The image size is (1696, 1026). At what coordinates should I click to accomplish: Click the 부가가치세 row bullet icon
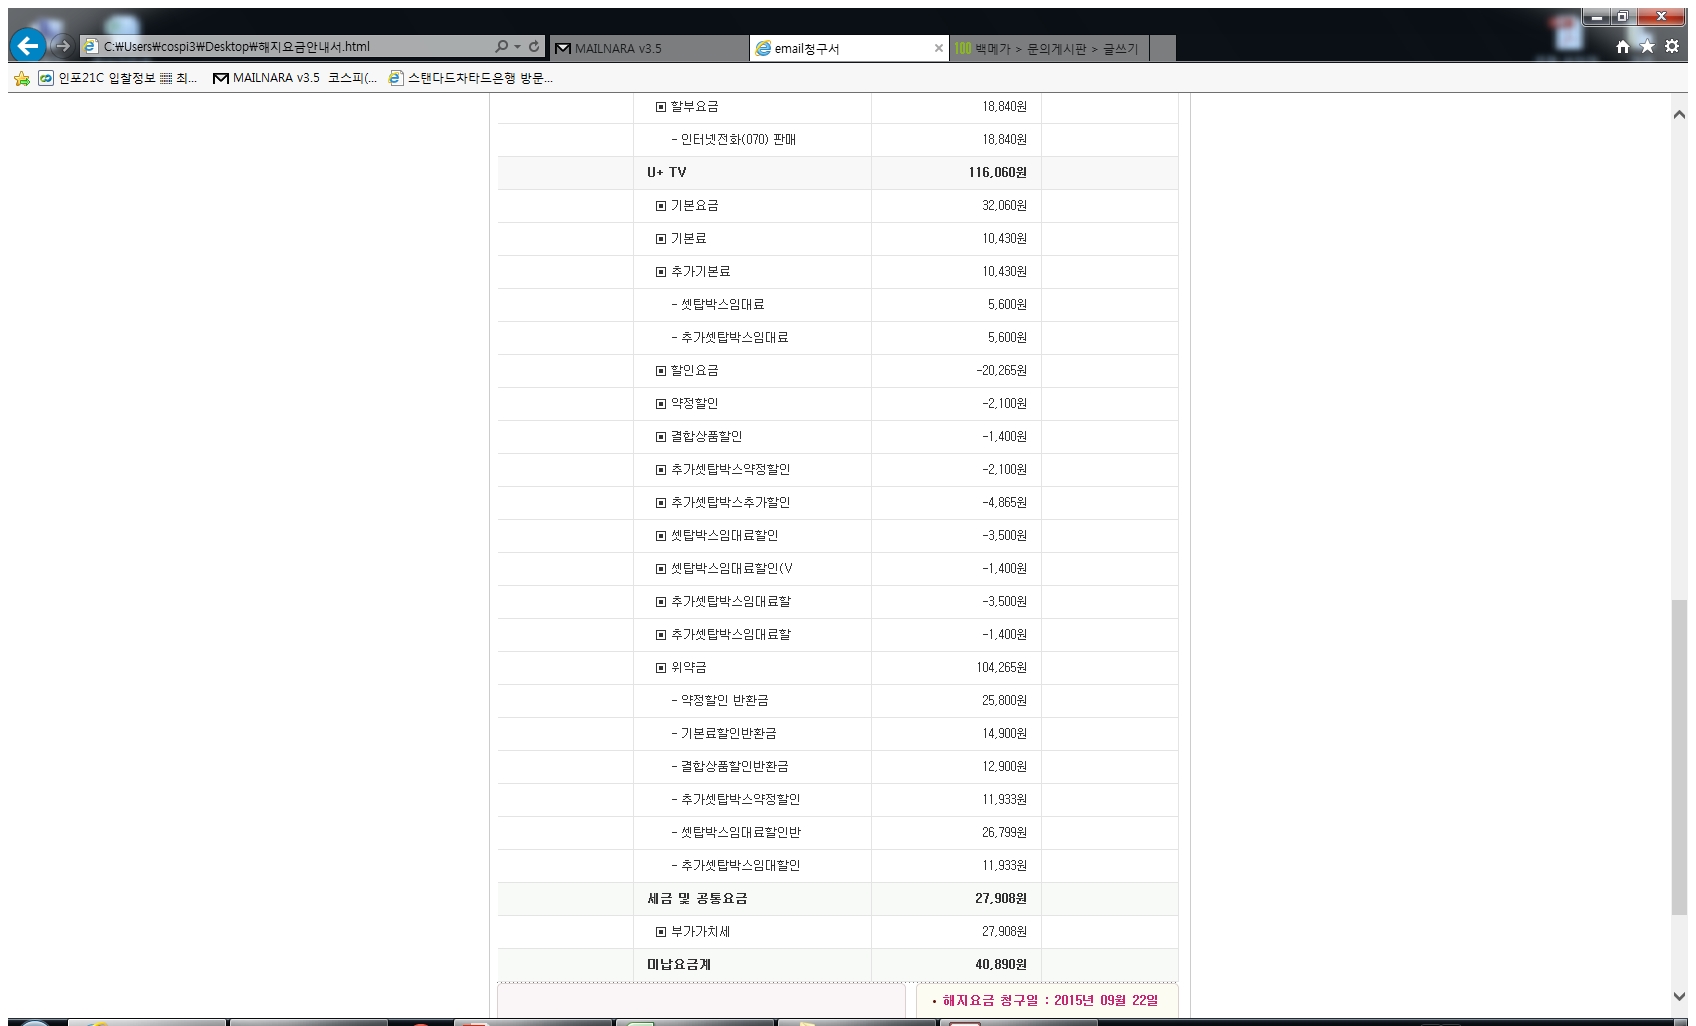pos(661,932)
